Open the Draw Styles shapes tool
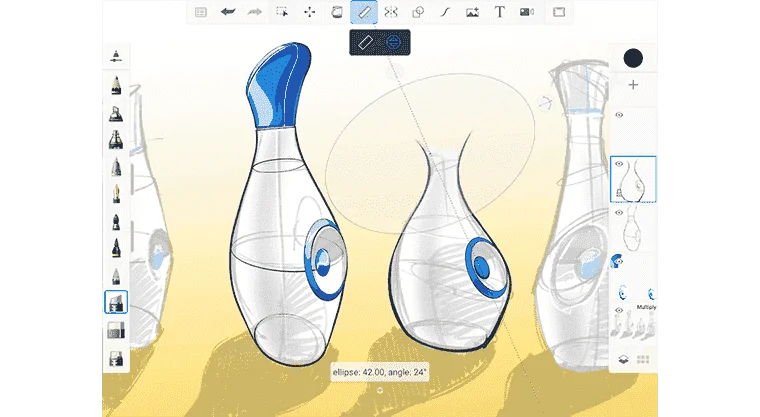760x417 pixels. pyautogui.click(x=418, y=12)
